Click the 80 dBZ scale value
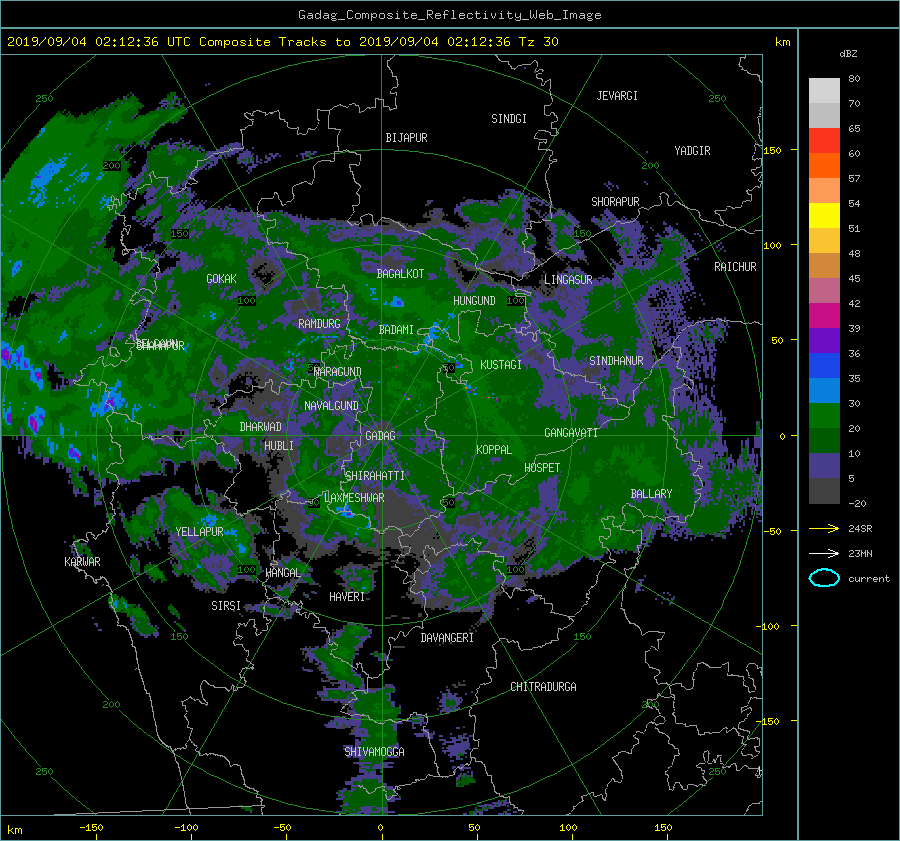 click(x=854, y=79)
